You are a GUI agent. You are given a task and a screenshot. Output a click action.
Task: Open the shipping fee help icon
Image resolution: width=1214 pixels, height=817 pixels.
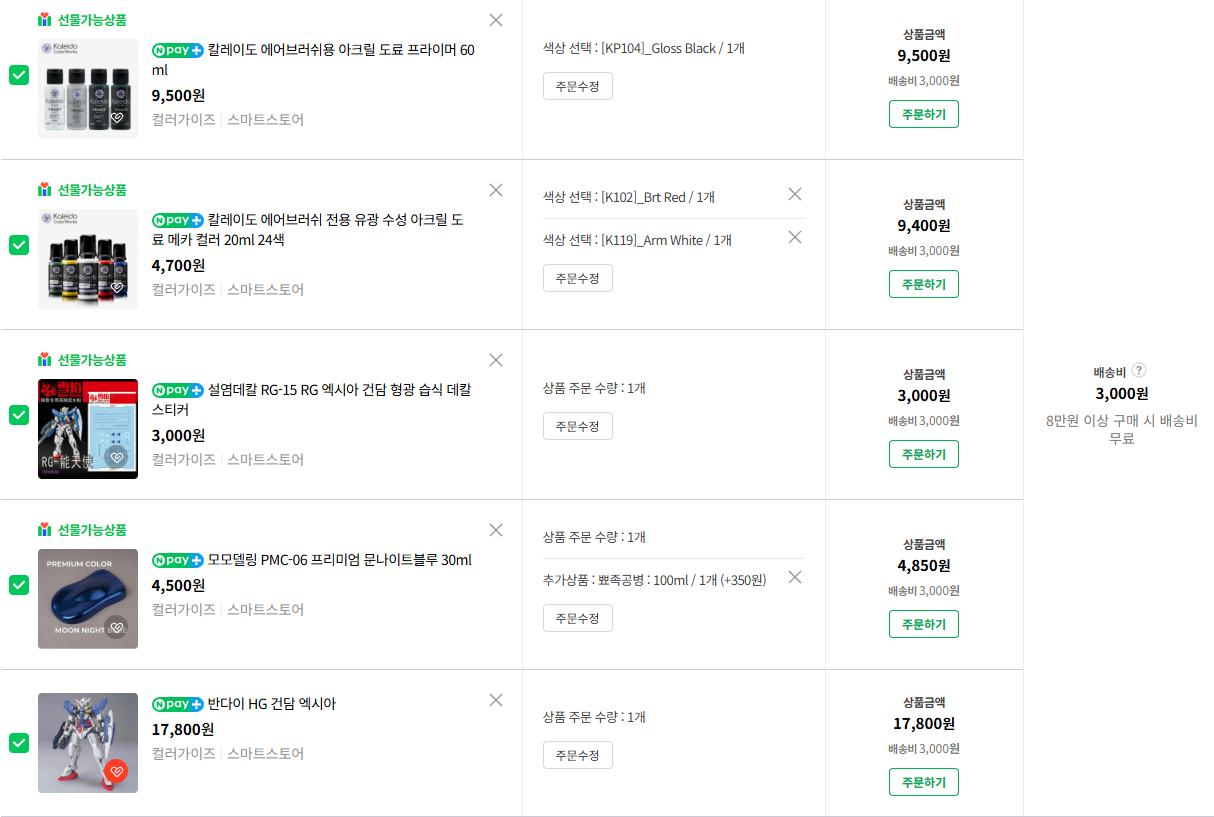[1138, 370]
